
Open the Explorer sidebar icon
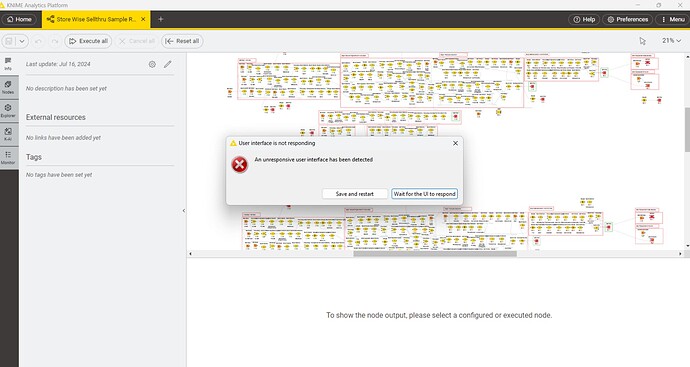(8, 110)
